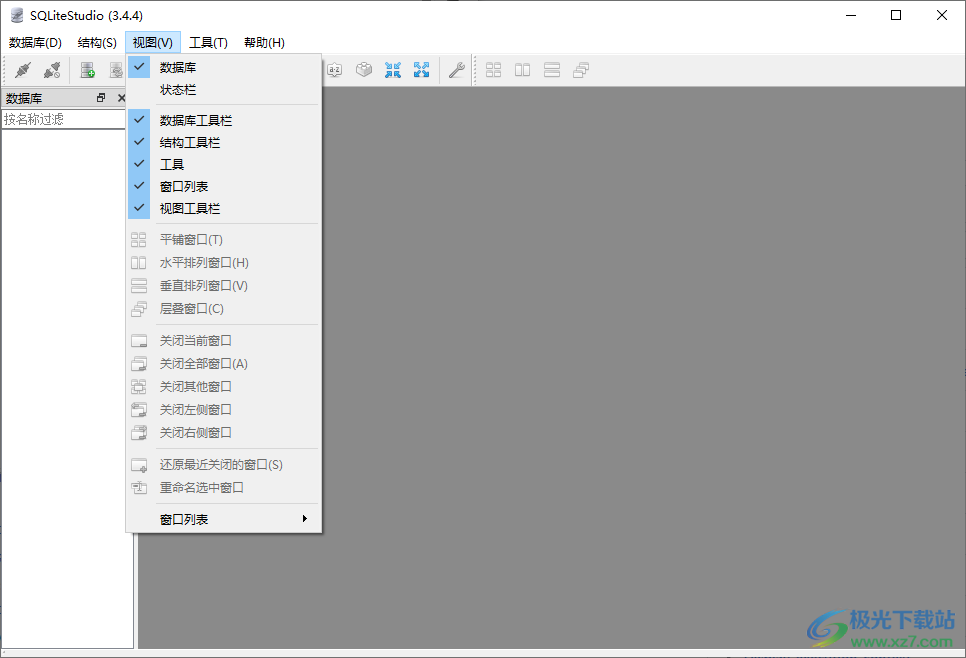Add a new database with the green plus icon
The image size is (966, 658).
tap(85, 70)
